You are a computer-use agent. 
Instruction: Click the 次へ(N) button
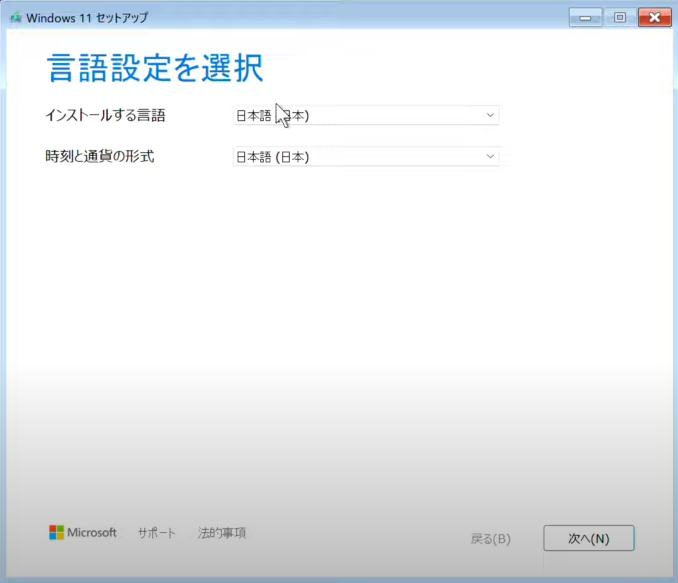588,538
